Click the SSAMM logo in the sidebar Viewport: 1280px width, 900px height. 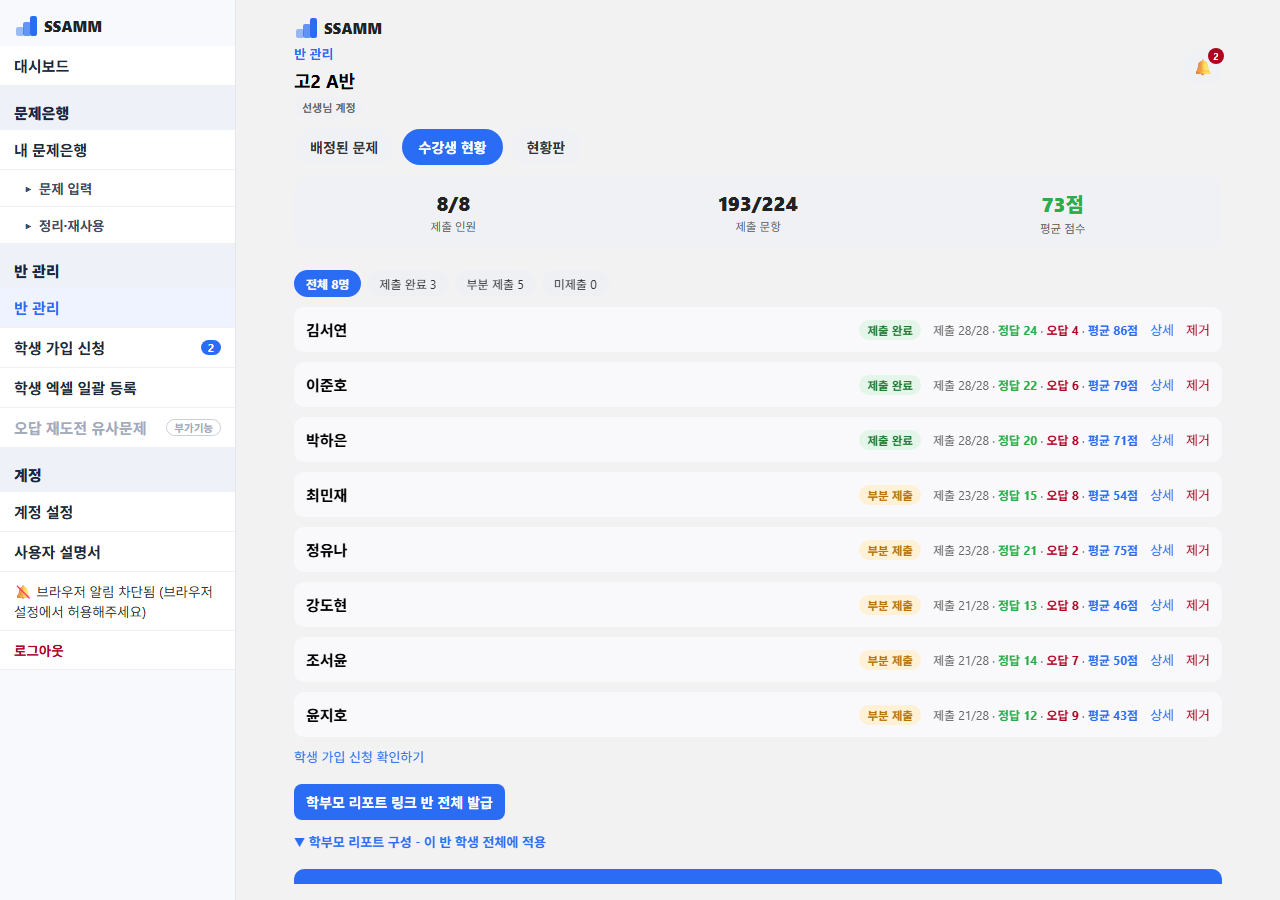point(59,27)
